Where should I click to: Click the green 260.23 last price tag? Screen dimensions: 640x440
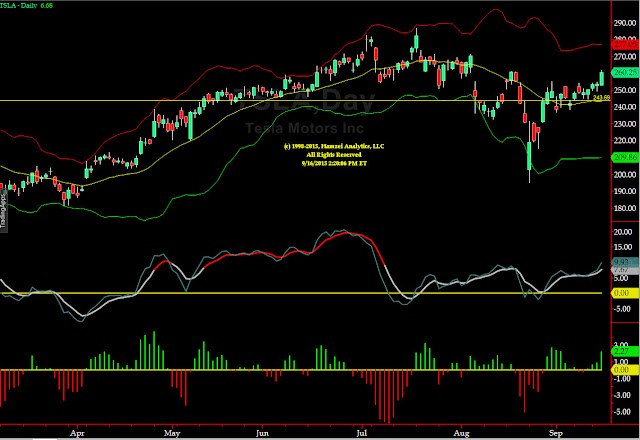click(625, 72)
